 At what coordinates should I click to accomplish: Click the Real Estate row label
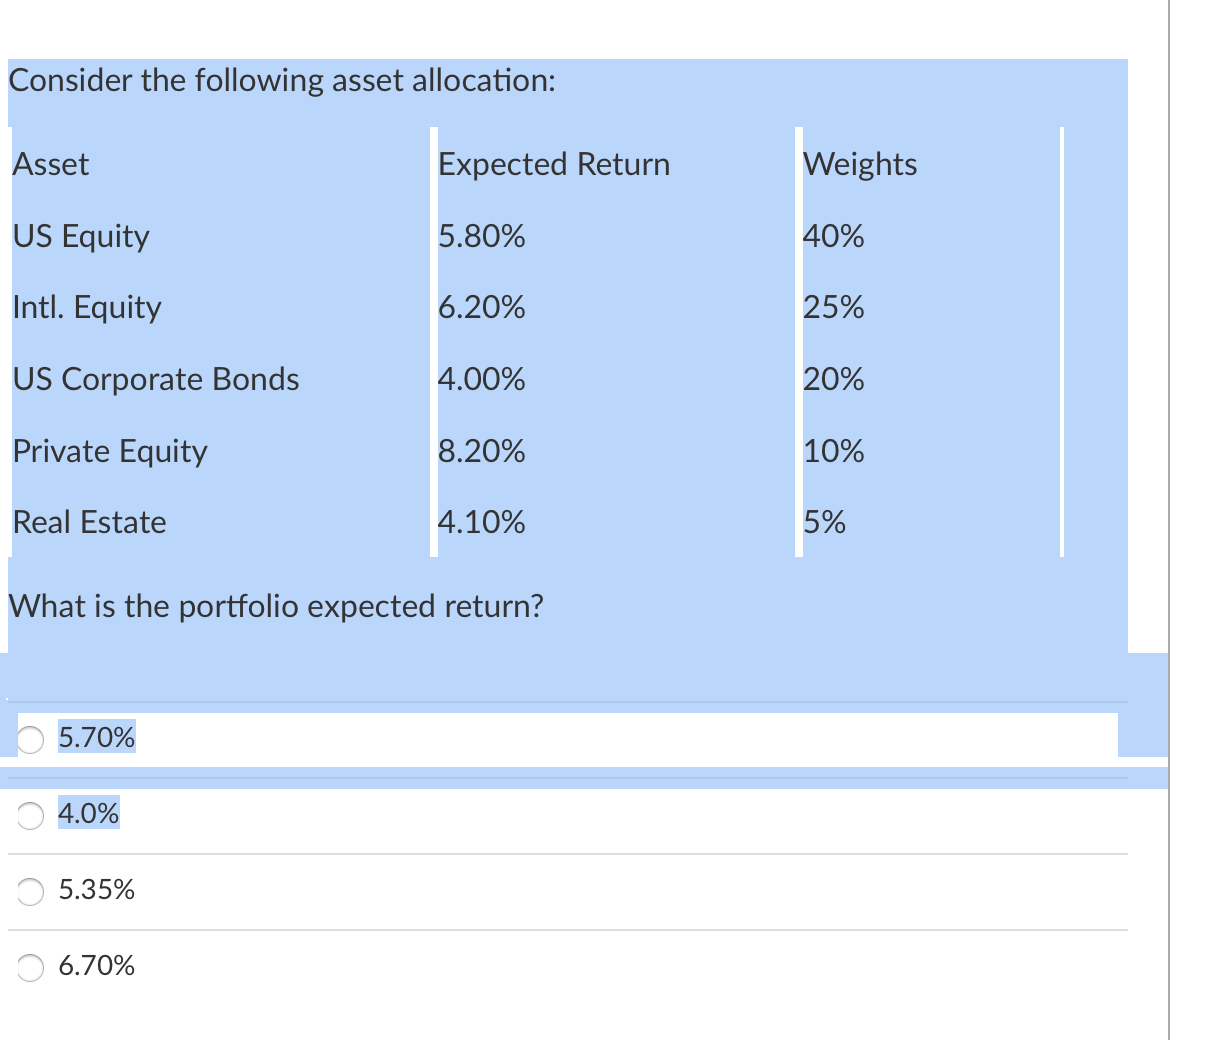(89, 522)
